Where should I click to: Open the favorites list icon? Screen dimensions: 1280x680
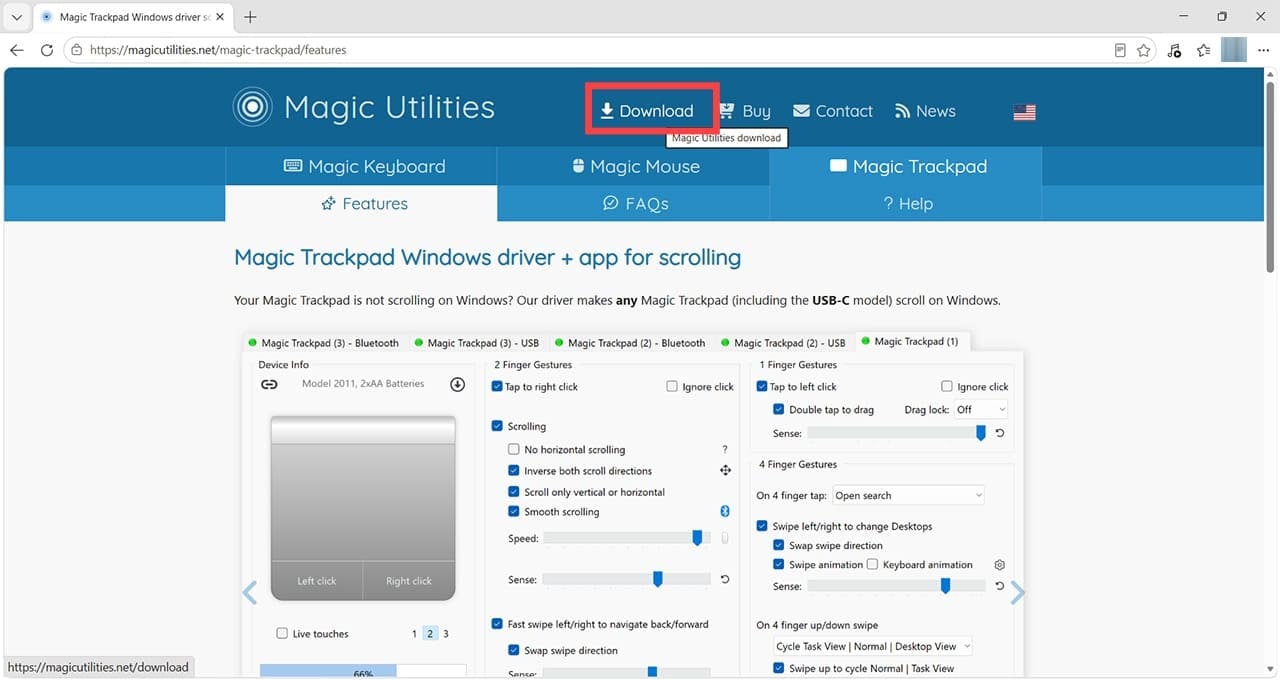(1203, 50)
